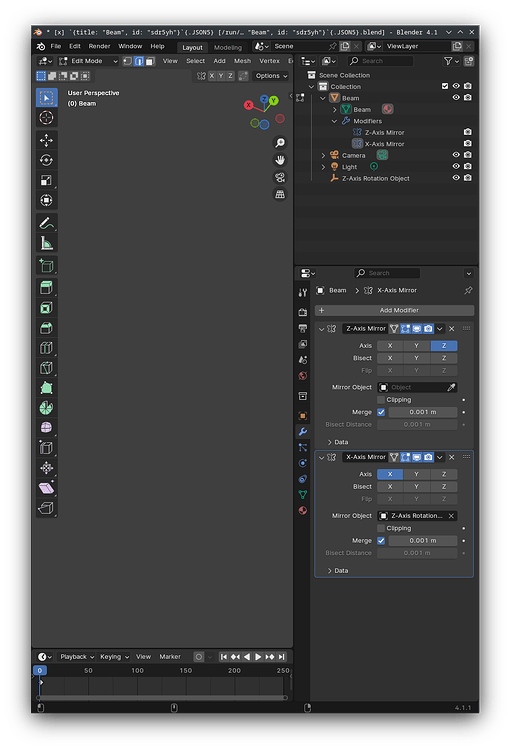Expand the Light tree item
The width and height of the screenshot is (510, 750).
coord(323,167)
